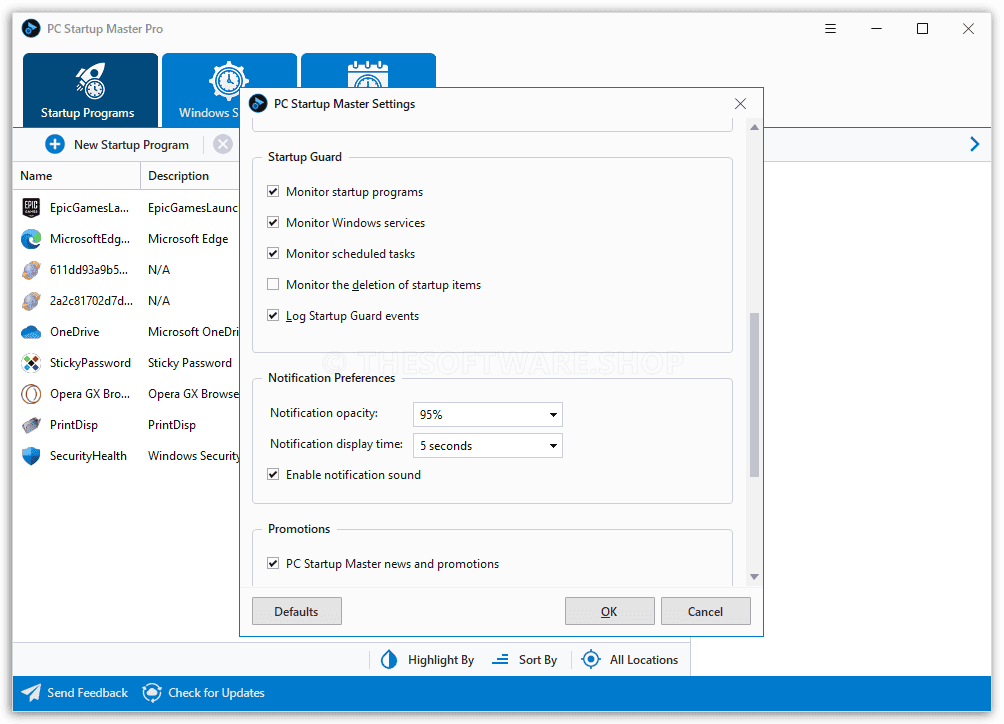Click the calendar clock icon on third tab

click(368, 74)
